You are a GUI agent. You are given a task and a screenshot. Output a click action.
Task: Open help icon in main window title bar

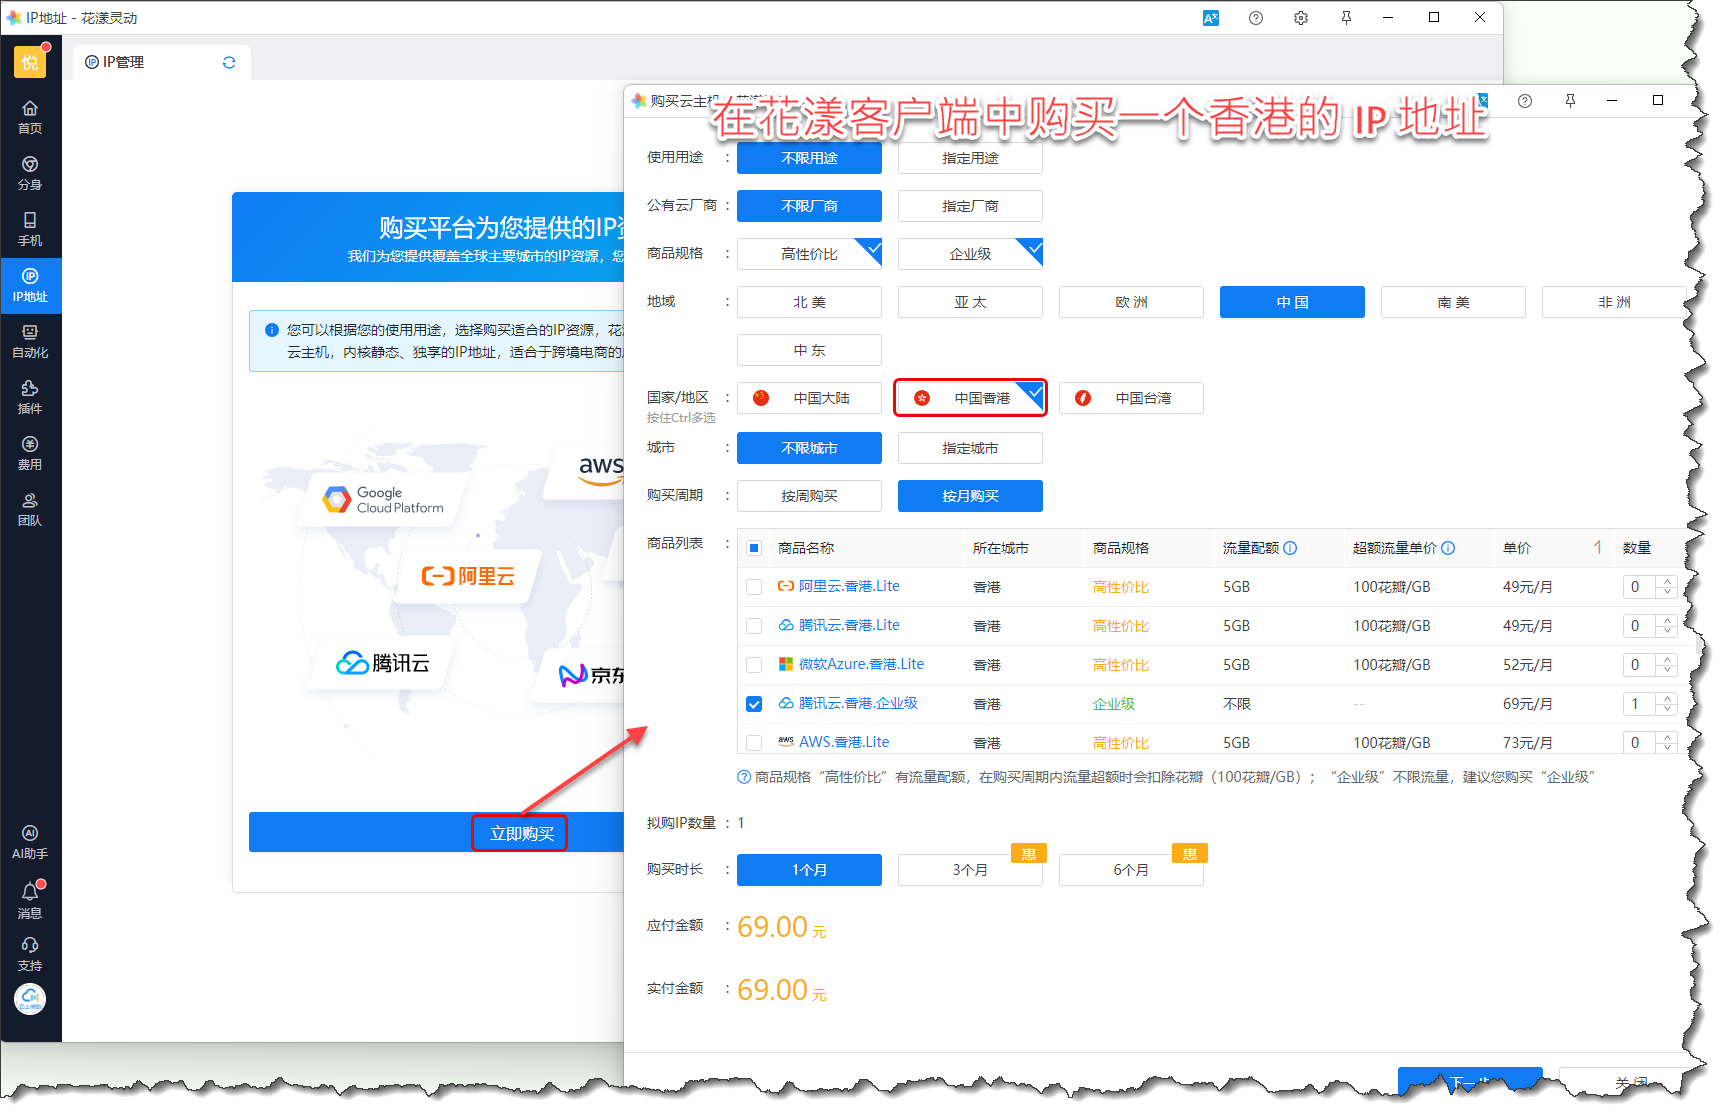[1256, 18]
